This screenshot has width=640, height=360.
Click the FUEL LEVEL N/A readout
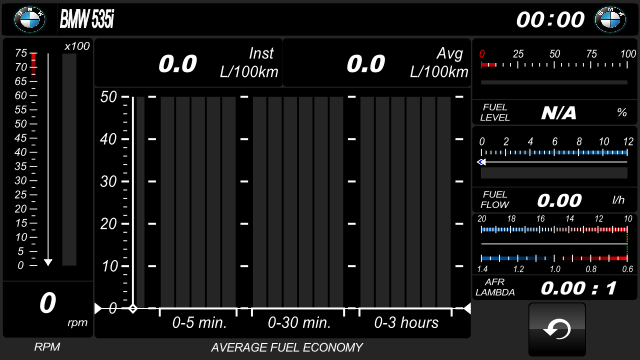click(x=558, y=113)
